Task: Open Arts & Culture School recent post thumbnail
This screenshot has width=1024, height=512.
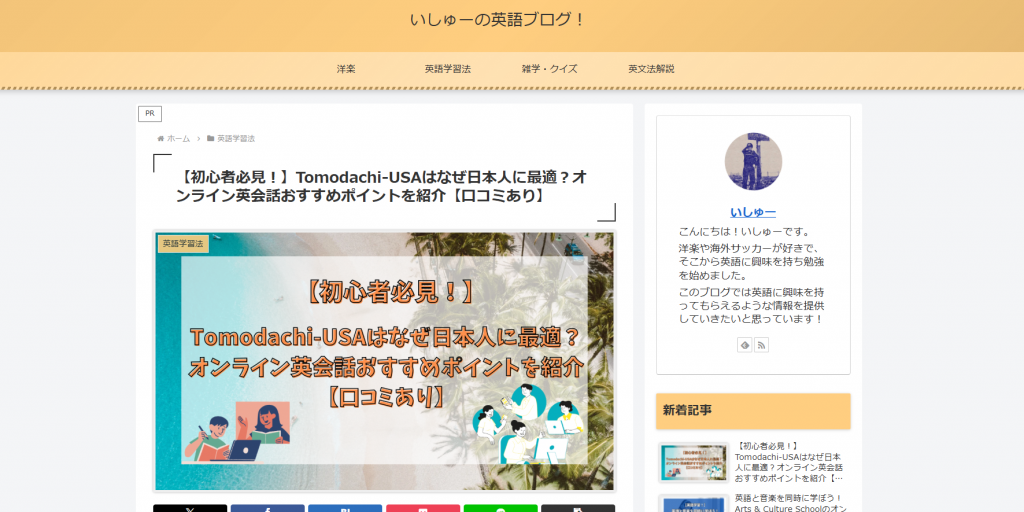Action: (693, 504)
